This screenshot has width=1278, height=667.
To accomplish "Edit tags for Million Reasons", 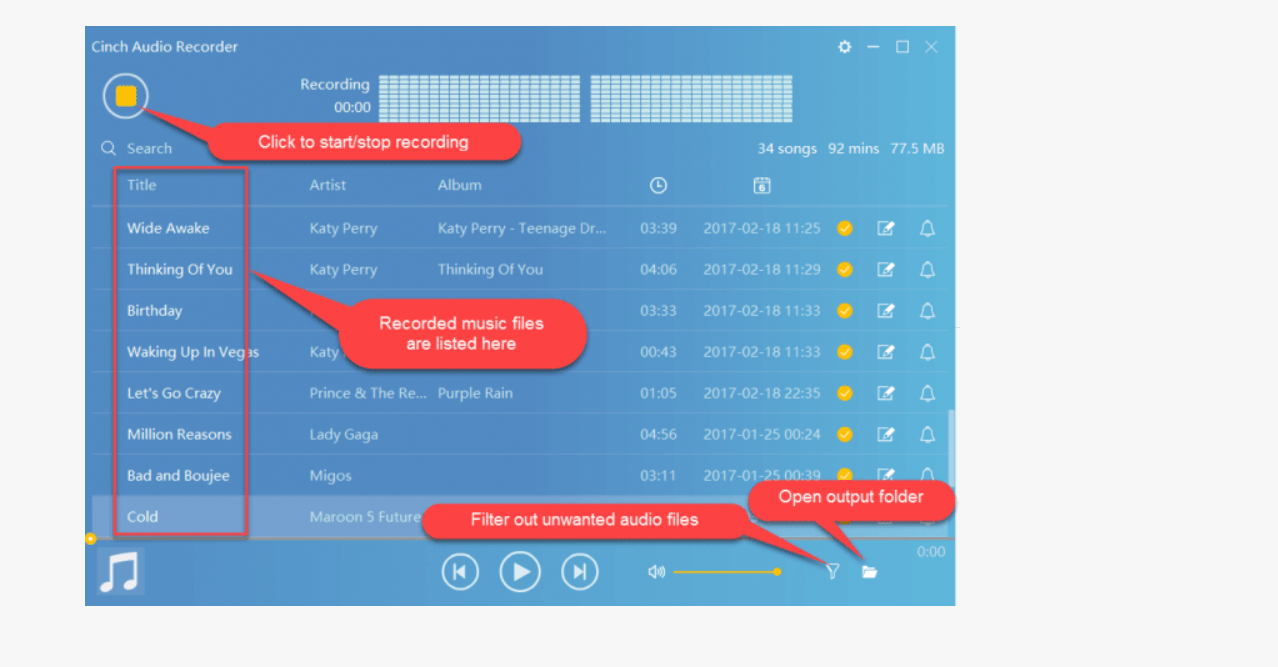I will [x=886, y=434].
